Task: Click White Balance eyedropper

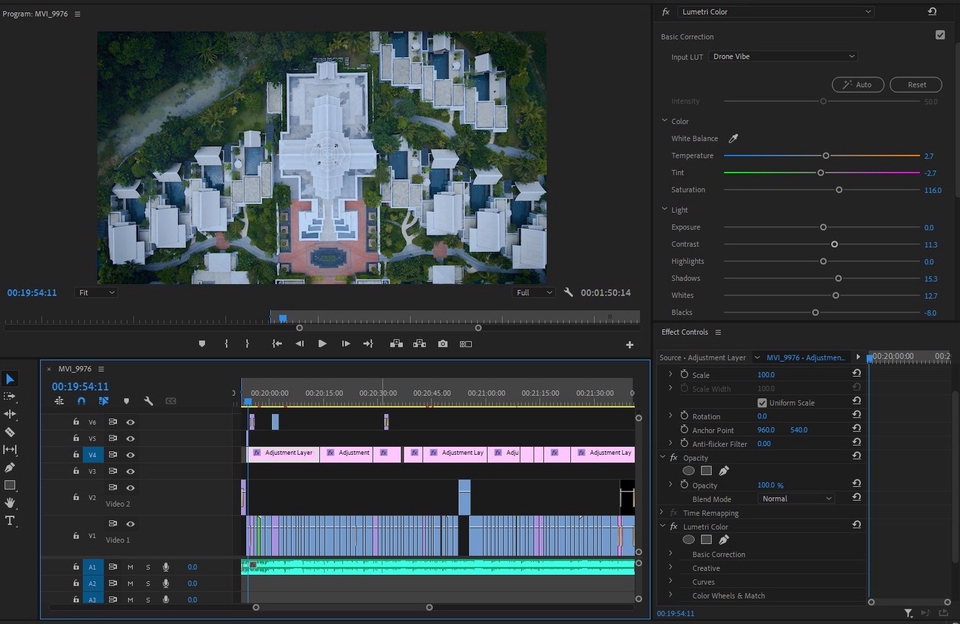Action: pos(733,138)
